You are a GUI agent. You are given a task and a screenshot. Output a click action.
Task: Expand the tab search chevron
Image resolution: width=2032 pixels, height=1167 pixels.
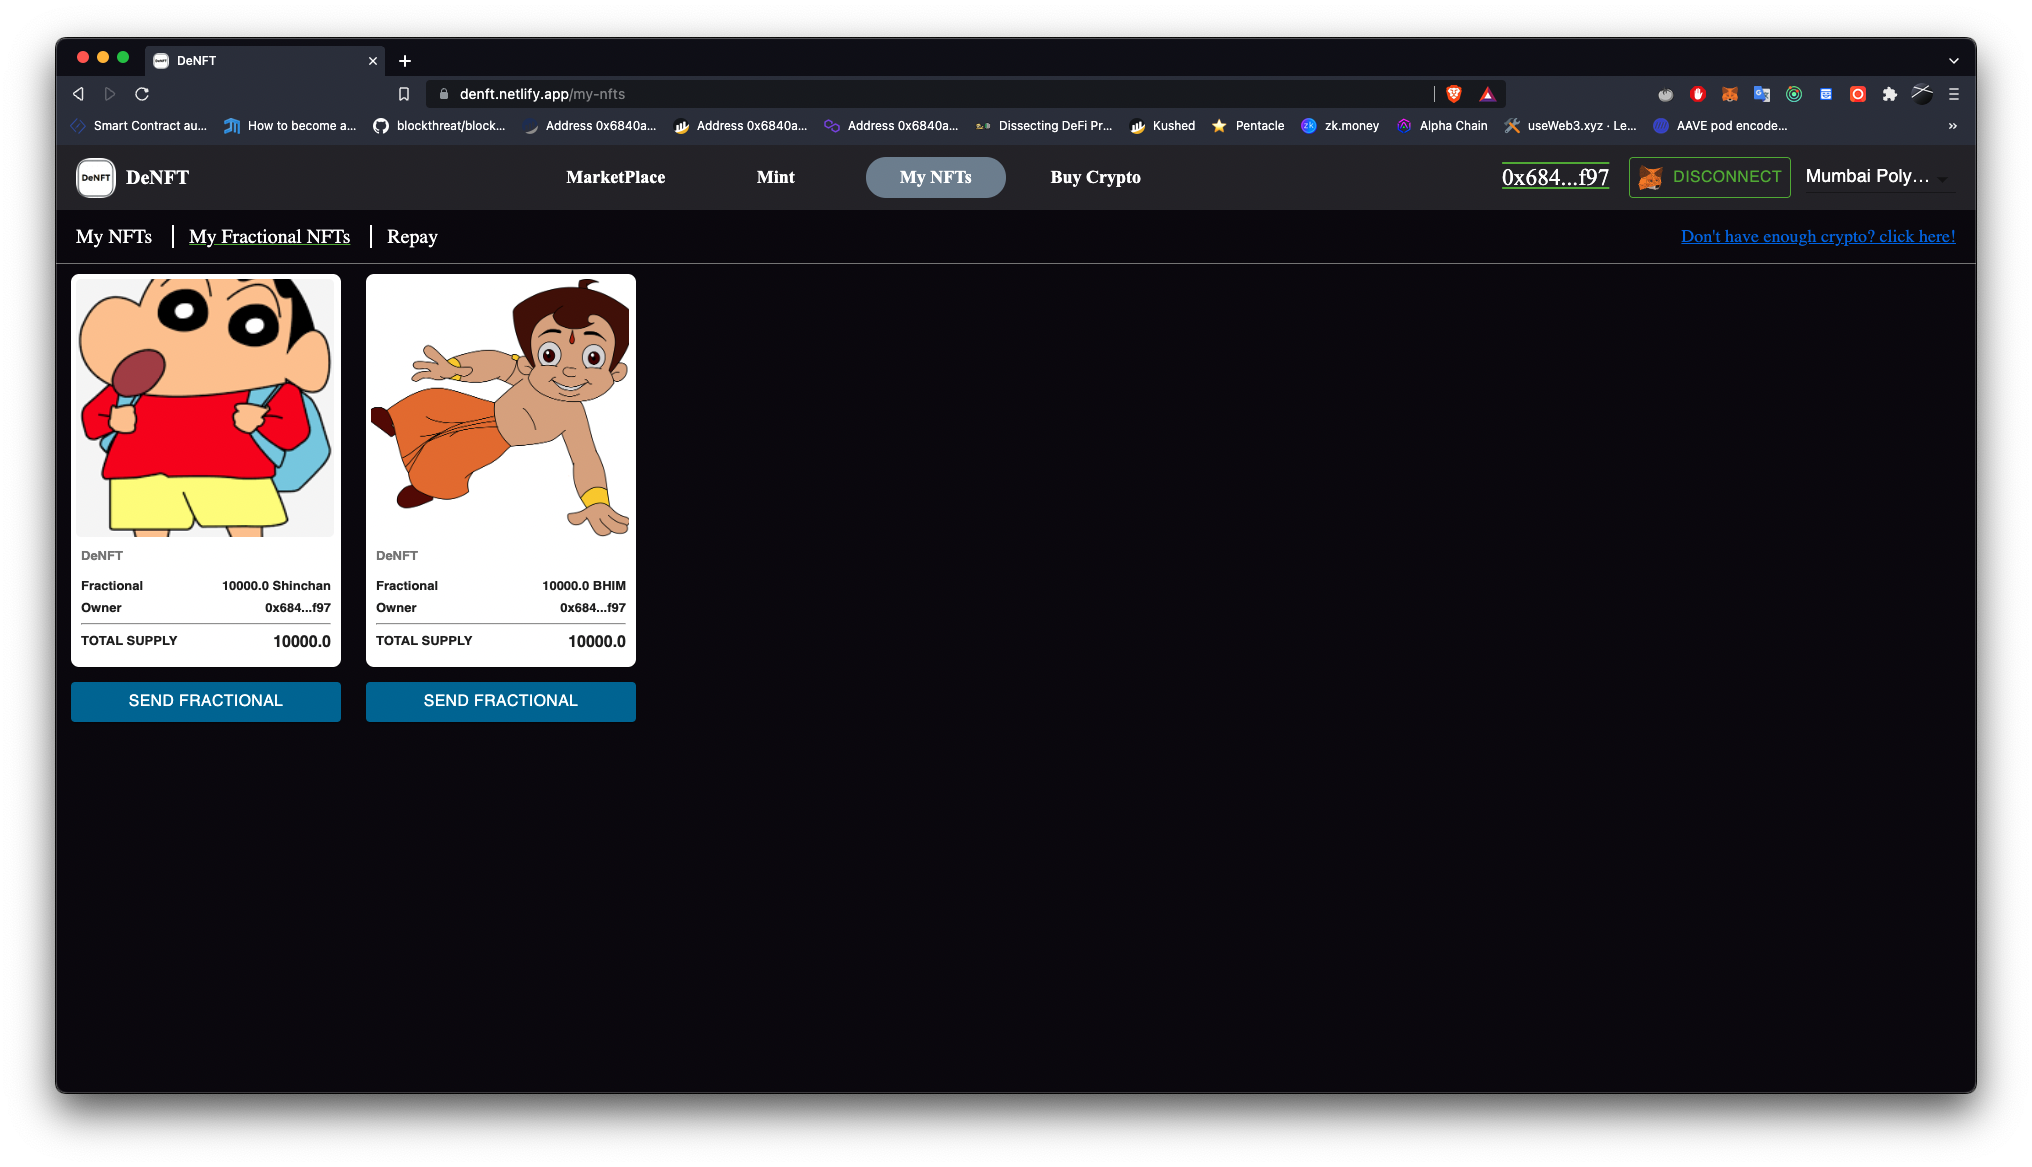click(1954, 61)
